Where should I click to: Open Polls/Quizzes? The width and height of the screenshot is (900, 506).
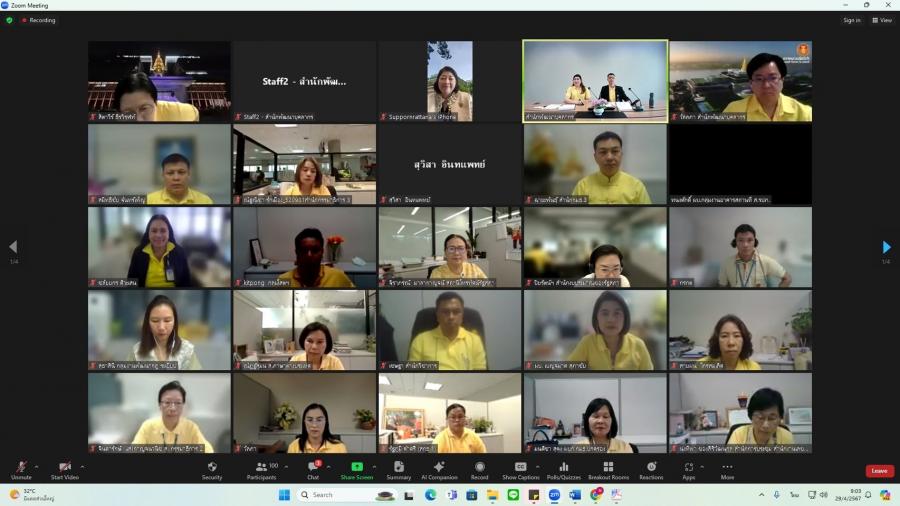[x=564, y=470]
